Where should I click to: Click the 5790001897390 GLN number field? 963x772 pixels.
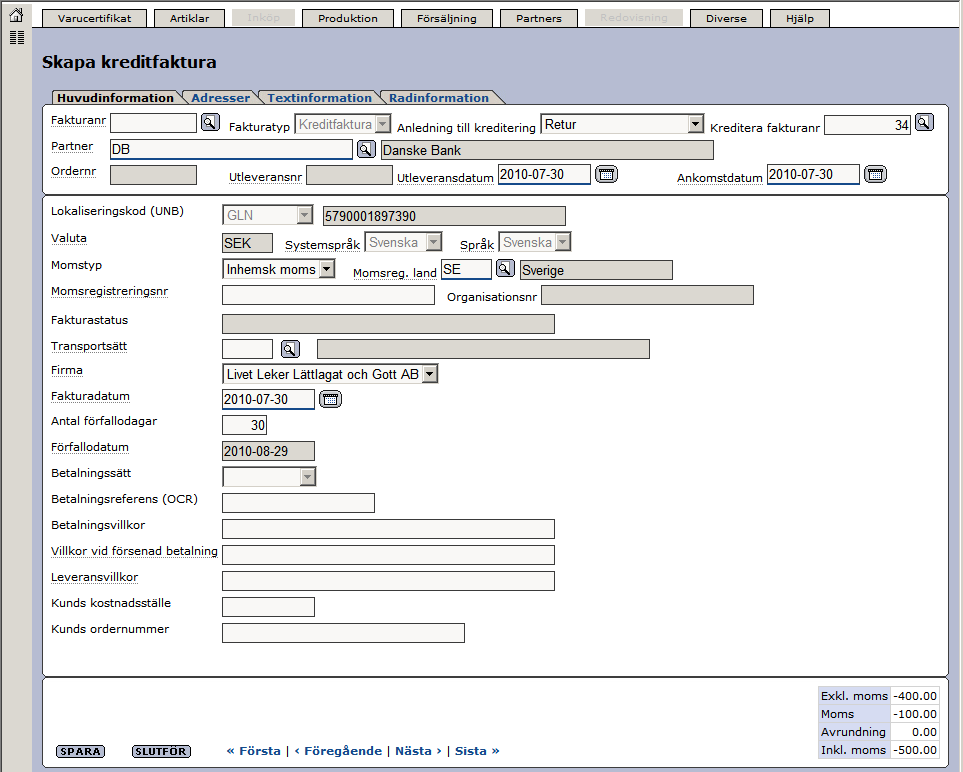[x=444, y=216]
